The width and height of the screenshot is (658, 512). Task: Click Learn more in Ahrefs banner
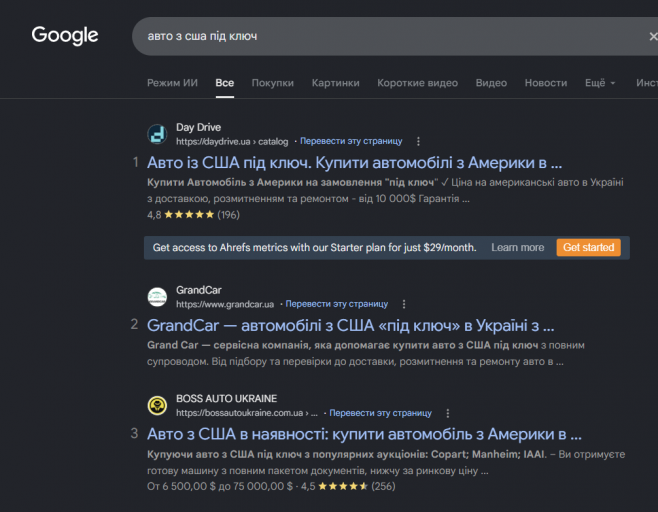point(517,248)
